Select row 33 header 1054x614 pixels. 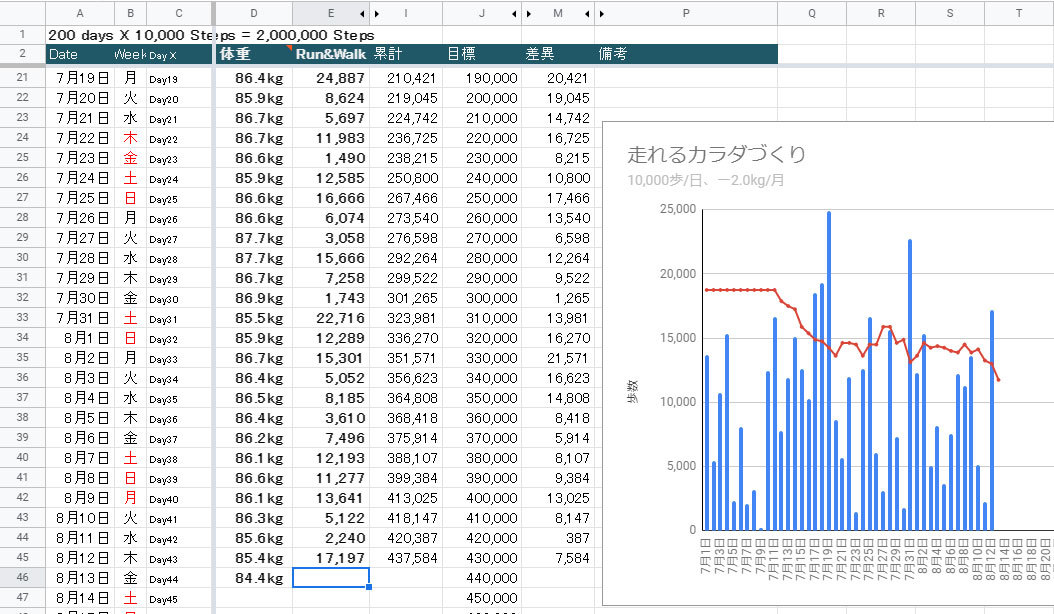pyautogui.click(x=22, y=317)
